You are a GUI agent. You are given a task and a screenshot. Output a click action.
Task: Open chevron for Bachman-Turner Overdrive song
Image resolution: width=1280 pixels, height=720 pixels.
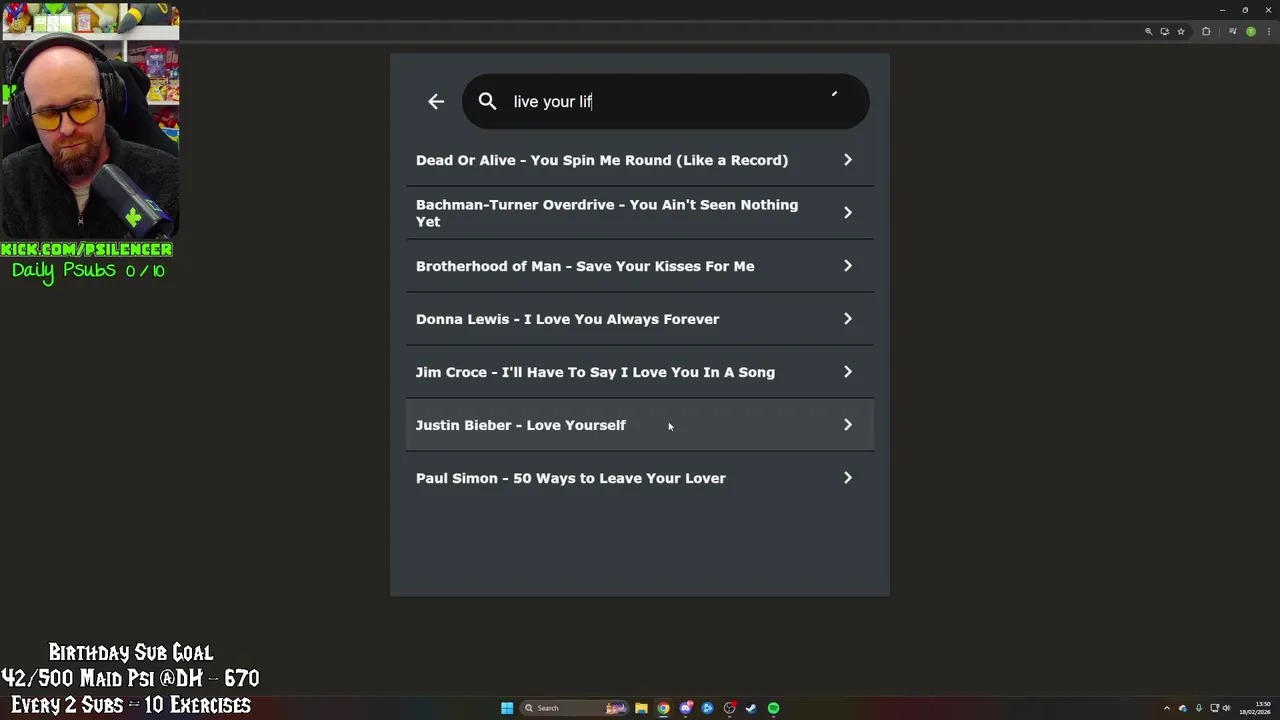click(x=848, y=213)
